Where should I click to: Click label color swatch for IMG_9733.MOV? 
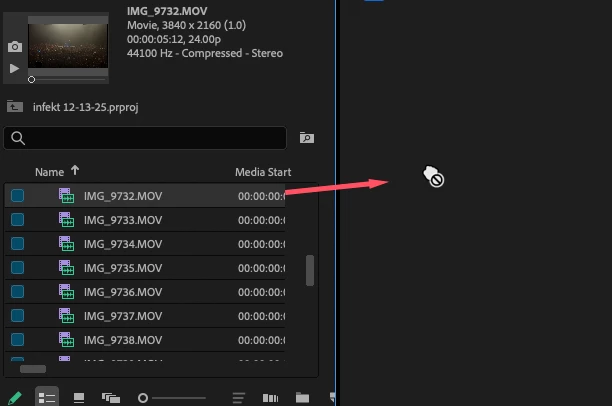coord(18,220)
